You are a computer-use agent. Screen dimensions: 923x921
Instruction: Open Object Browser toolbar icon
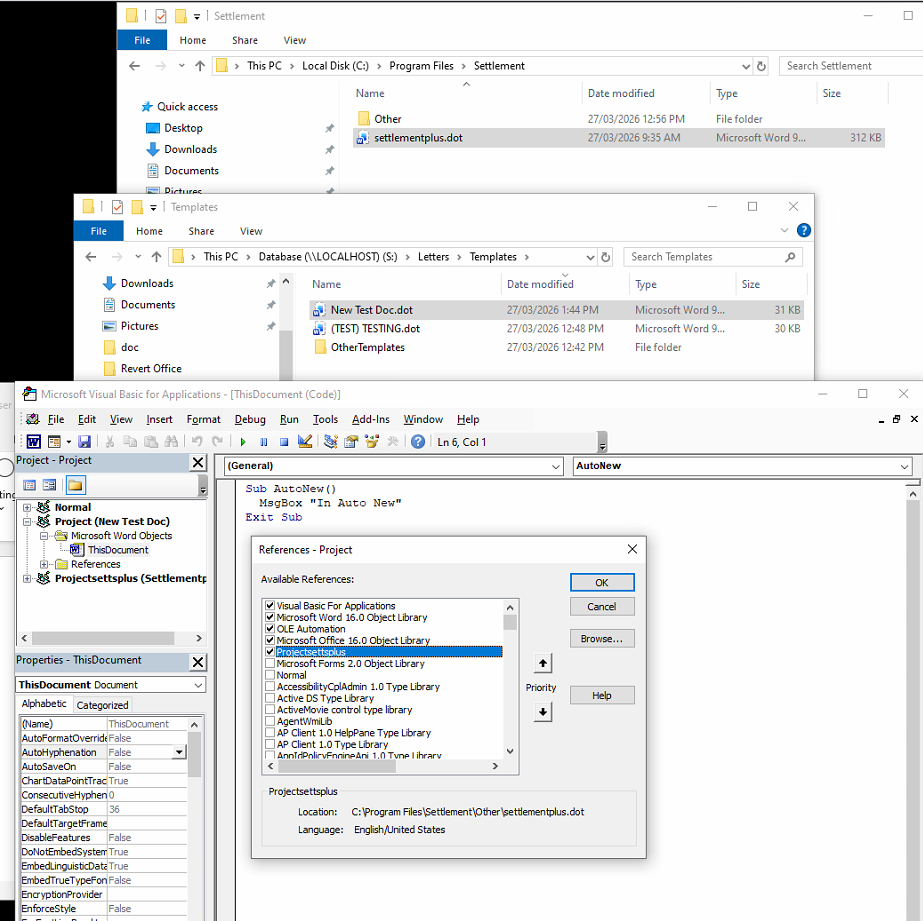click(372, 442)
